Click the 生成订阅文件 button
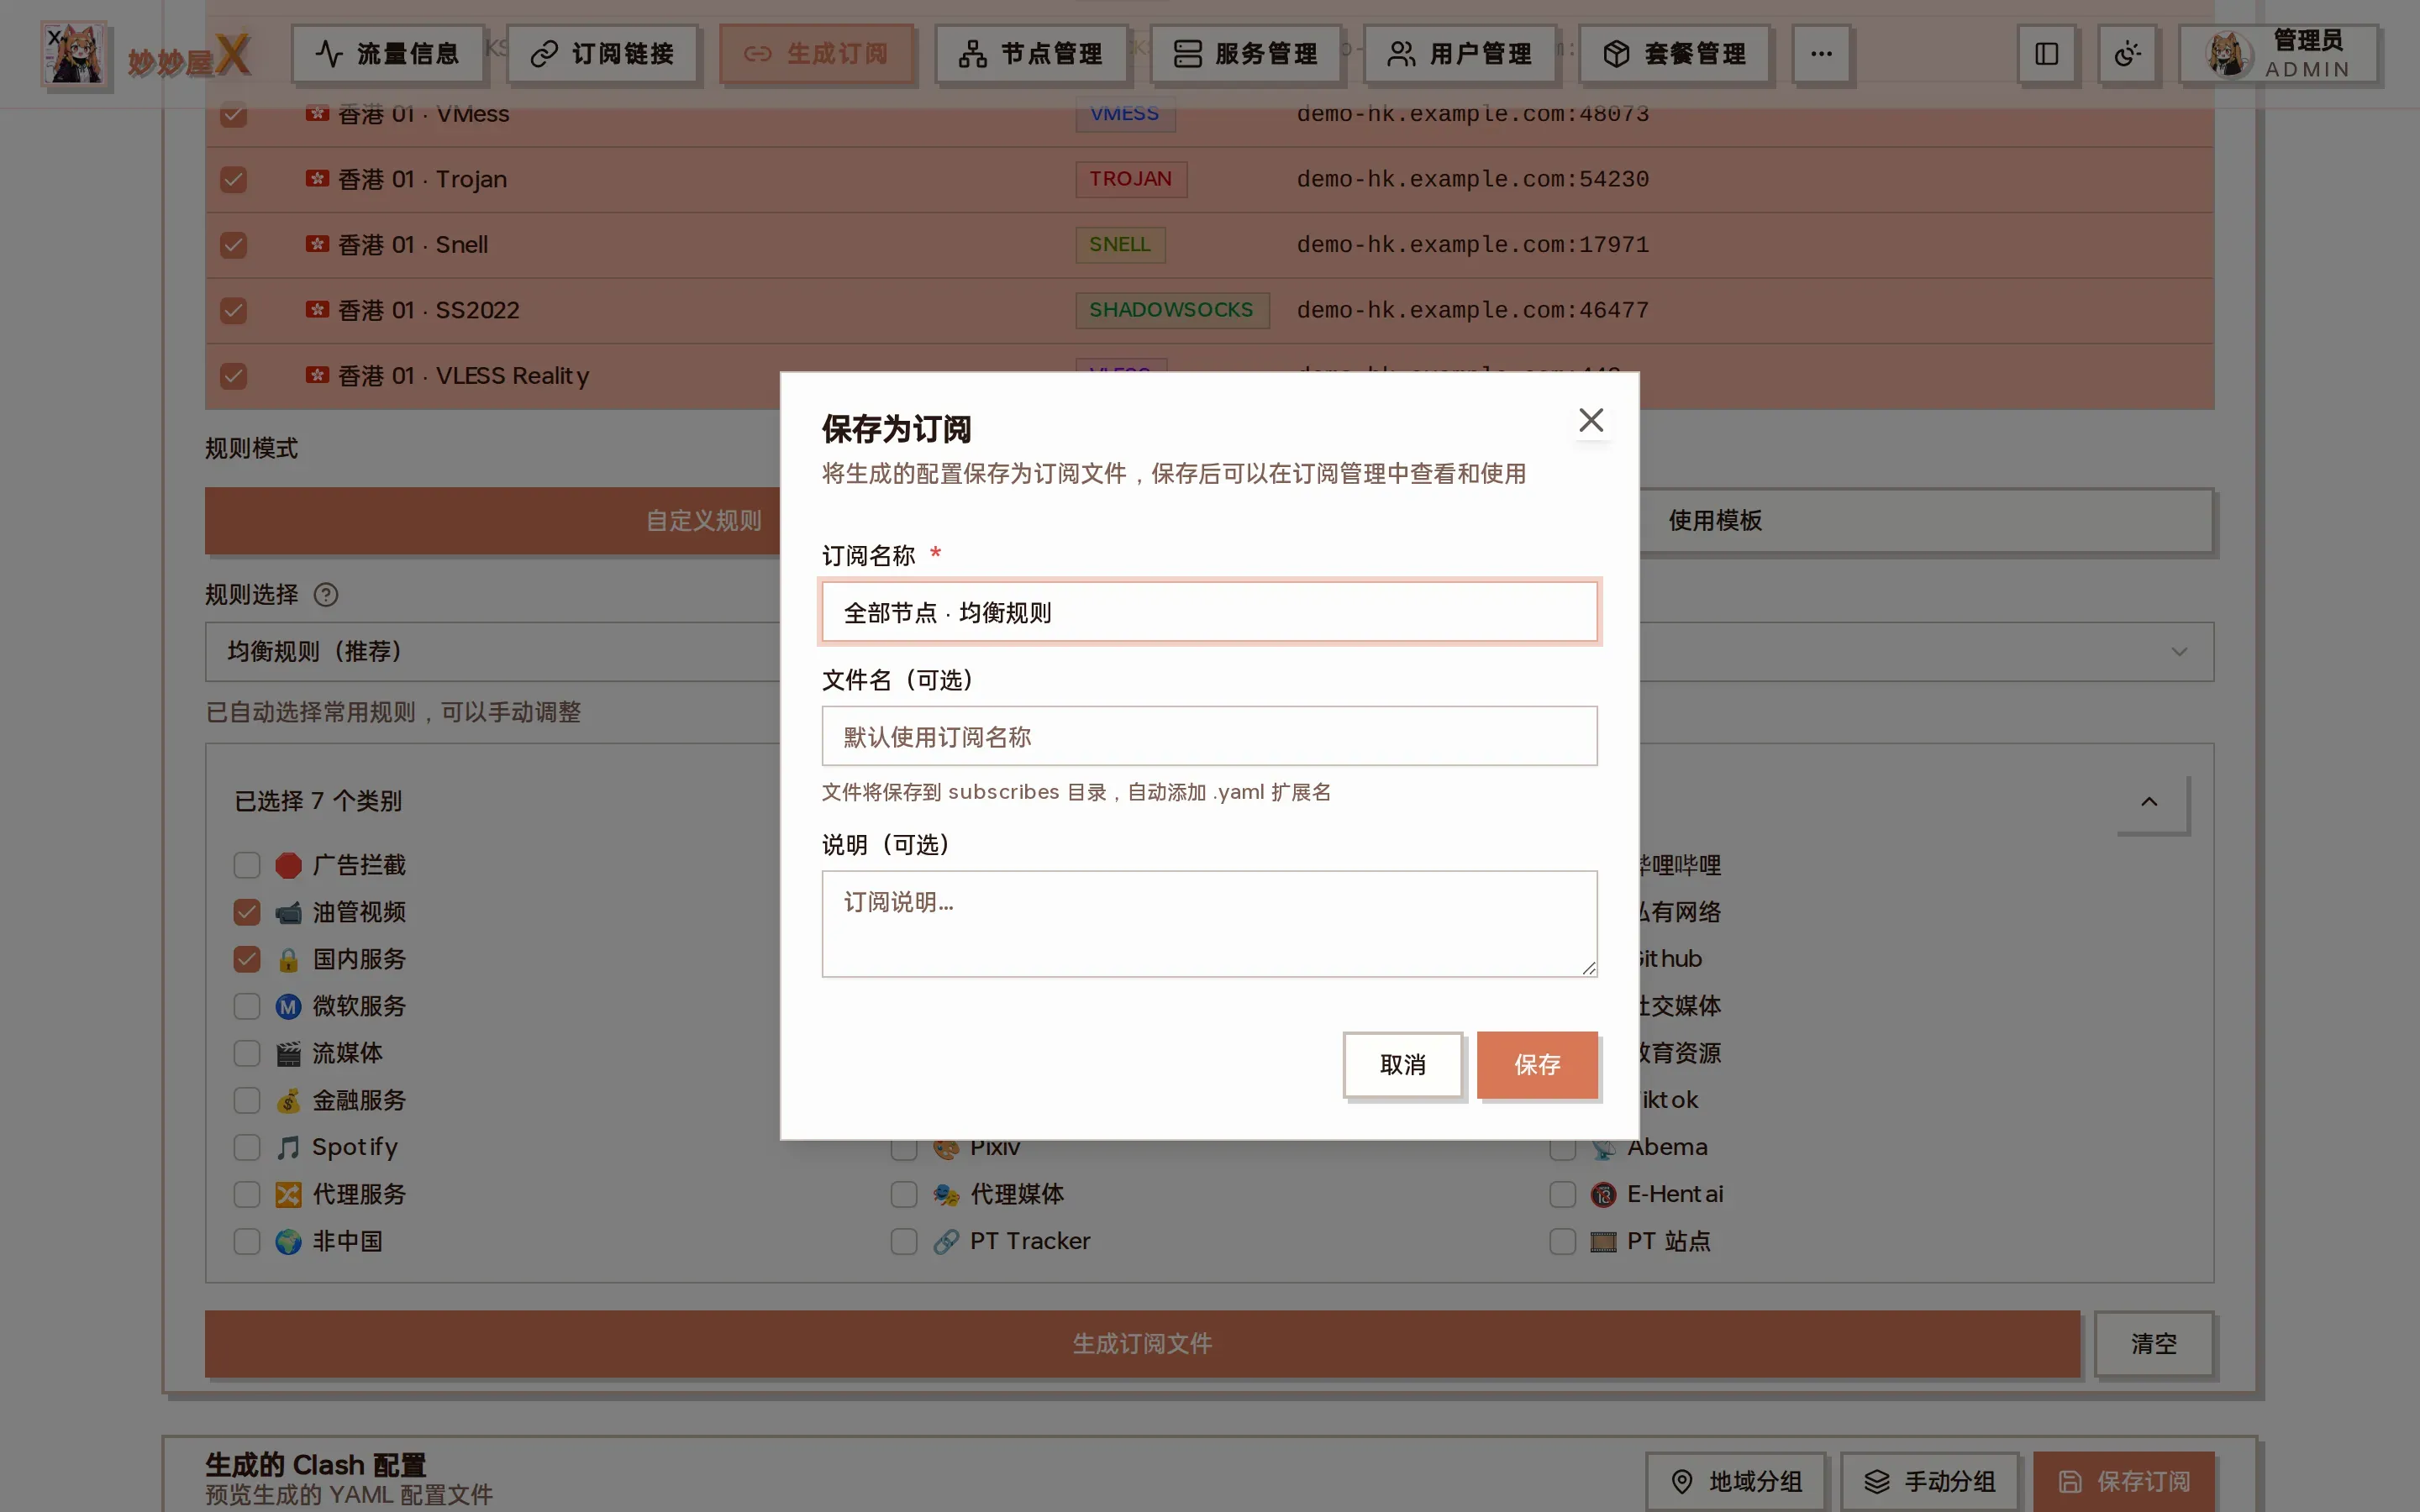 pos(1142,1344)
